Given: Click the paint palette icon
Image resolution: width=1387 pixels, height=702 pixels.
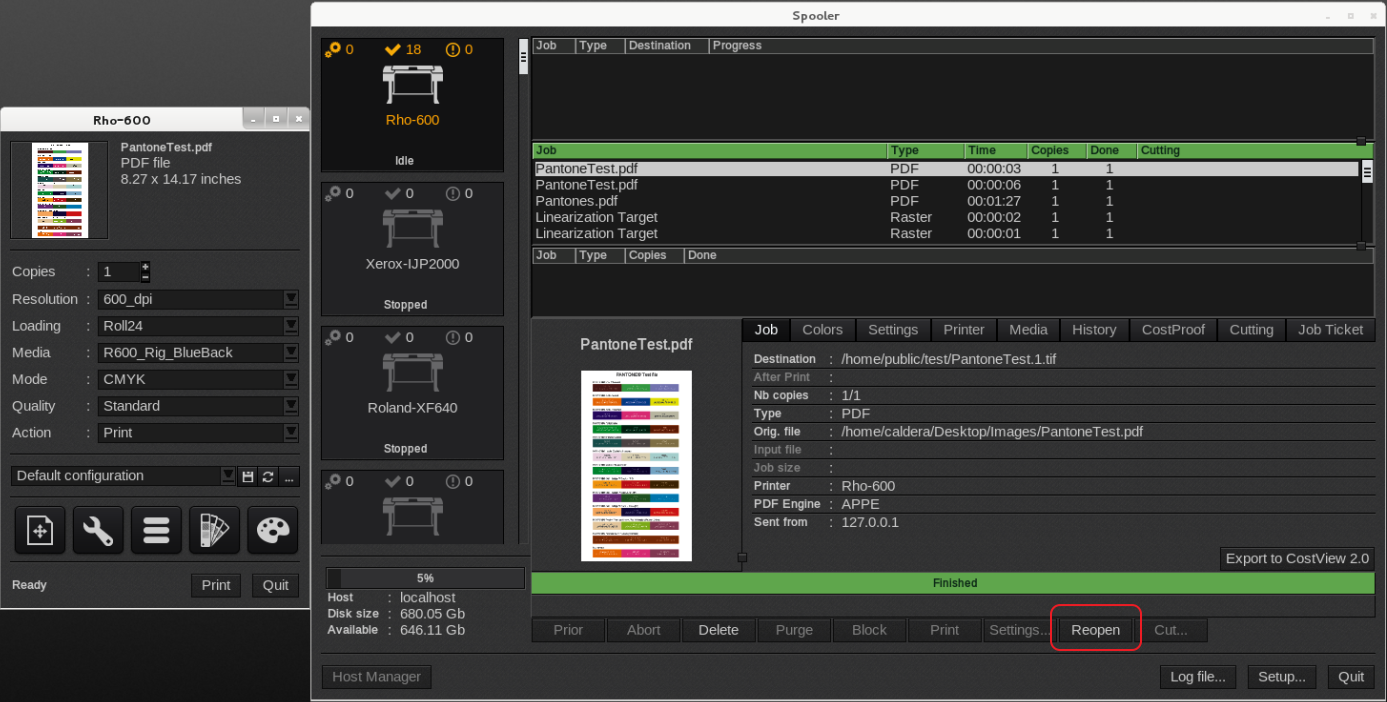Looking at the screenshot, I should tap(272, 530).
